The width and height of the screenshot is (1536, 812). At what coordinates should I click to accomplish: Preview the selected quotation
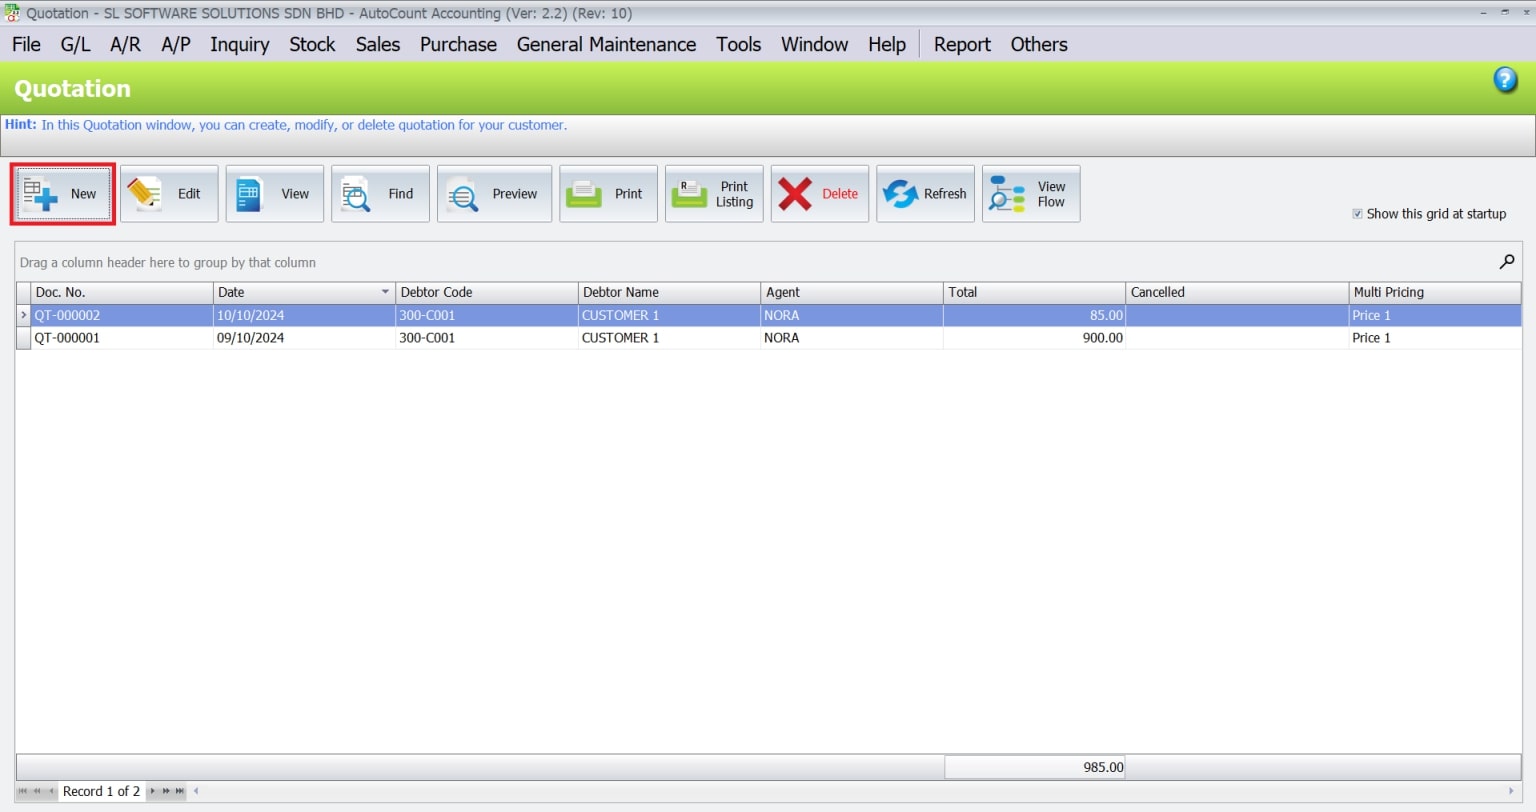point(494,193)
